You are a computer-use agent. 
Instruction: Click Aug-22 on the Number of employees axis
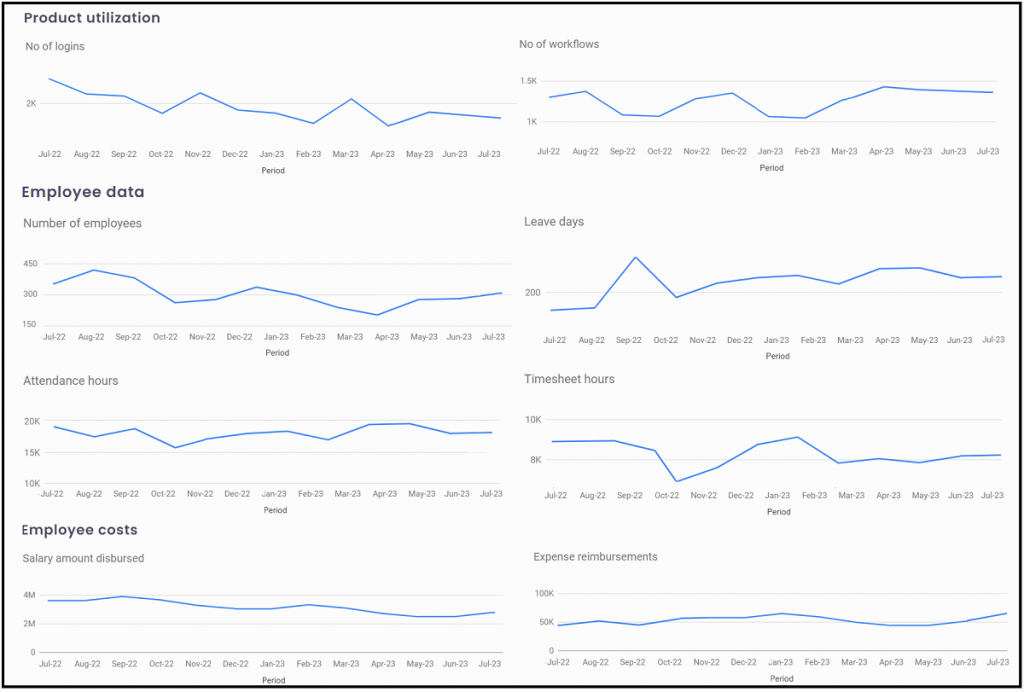click(x=91, y=338)
